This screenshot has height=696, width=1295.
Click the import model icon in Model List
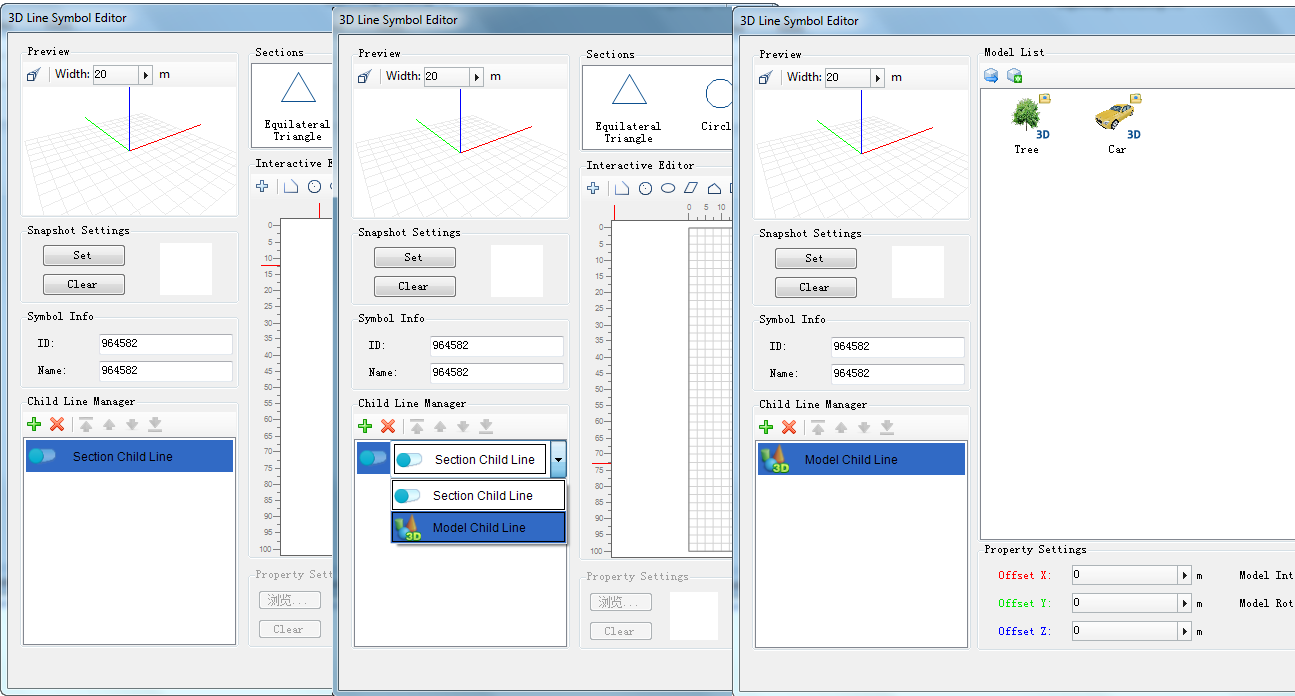991,75
